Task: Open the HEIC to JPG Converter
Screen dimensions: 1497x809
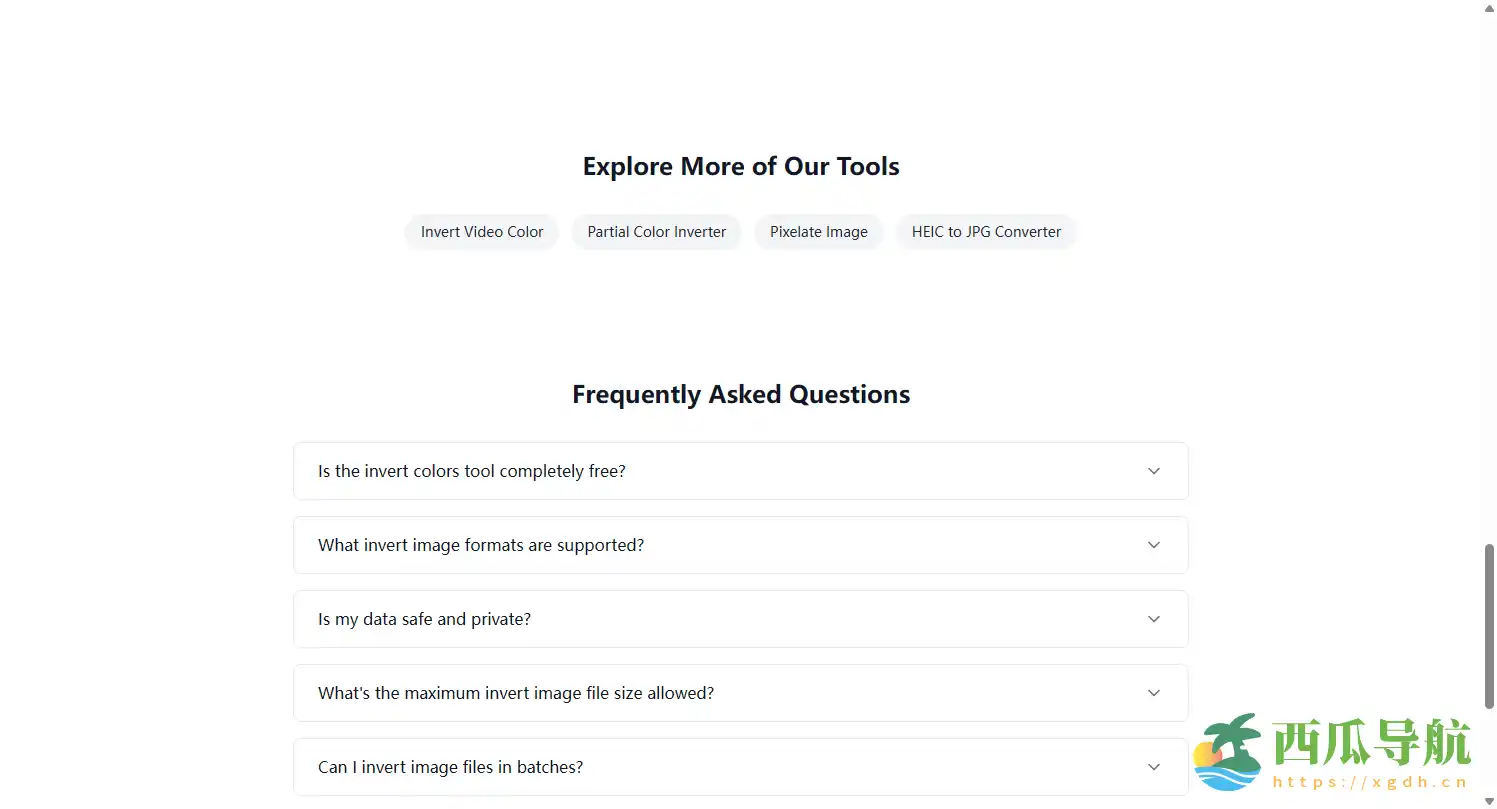Action: click(985, 232)
